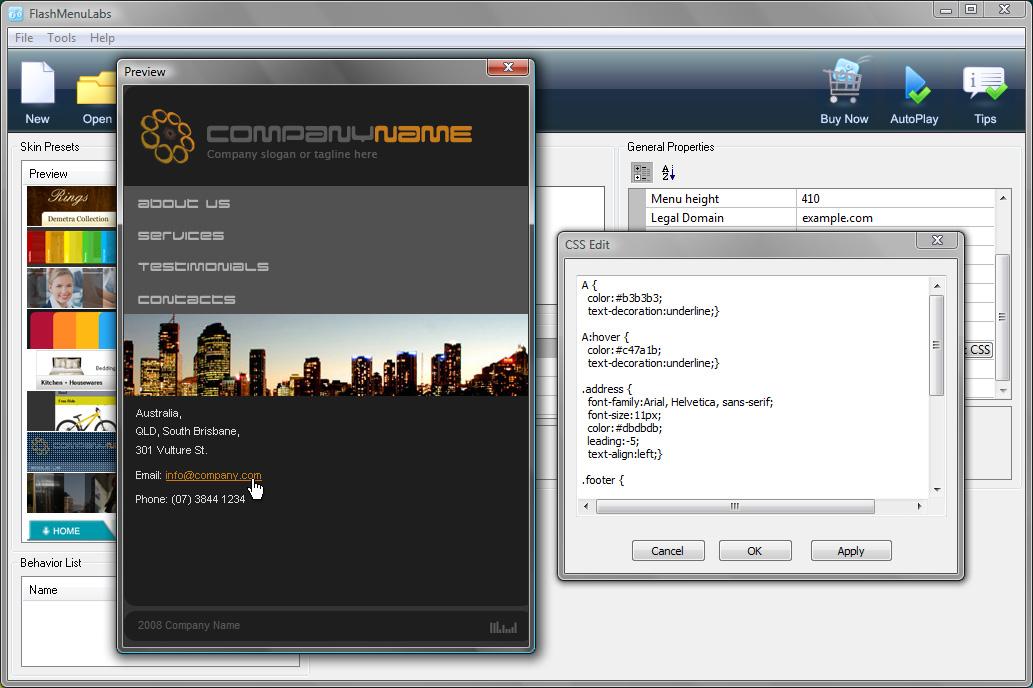Image resolution: width=1033 pixels, height=688 pixels.
Task: Click the Open folder toolbar icon
Action: pos(97,88)
